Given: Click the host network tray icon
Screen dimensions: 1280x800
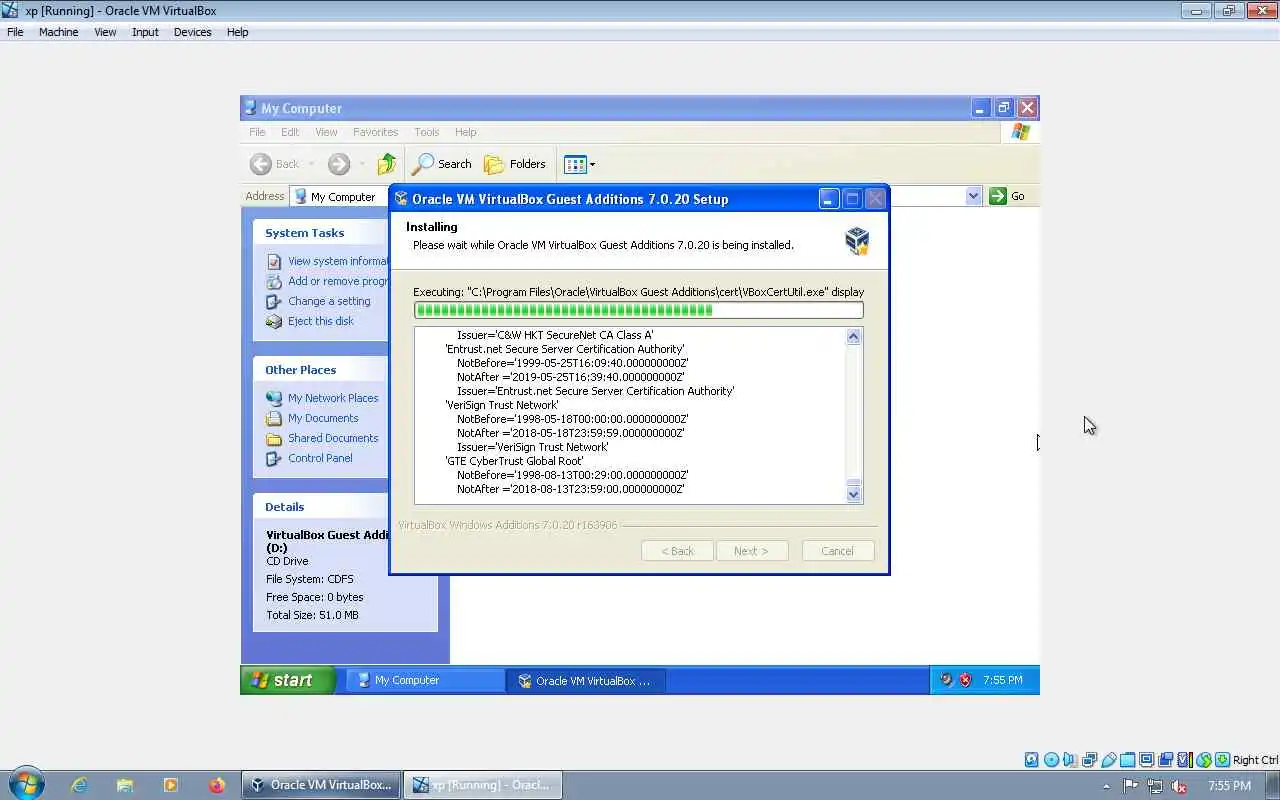Looking at the screenshot, I should point(1155,786).
